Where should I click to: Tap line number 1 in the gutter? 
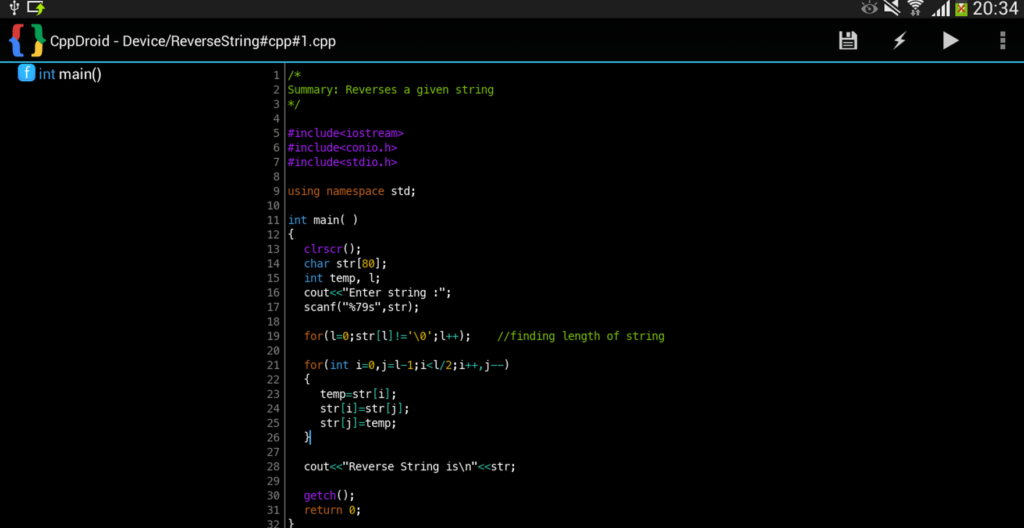(277, 75)
